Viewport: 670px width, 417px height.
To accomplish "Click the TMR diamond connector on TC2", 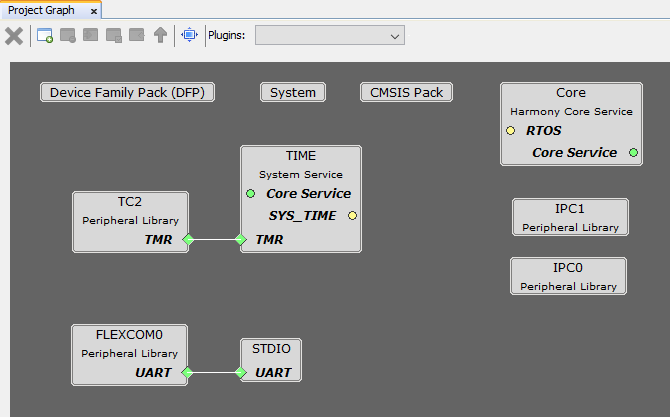I will (187, 239).
